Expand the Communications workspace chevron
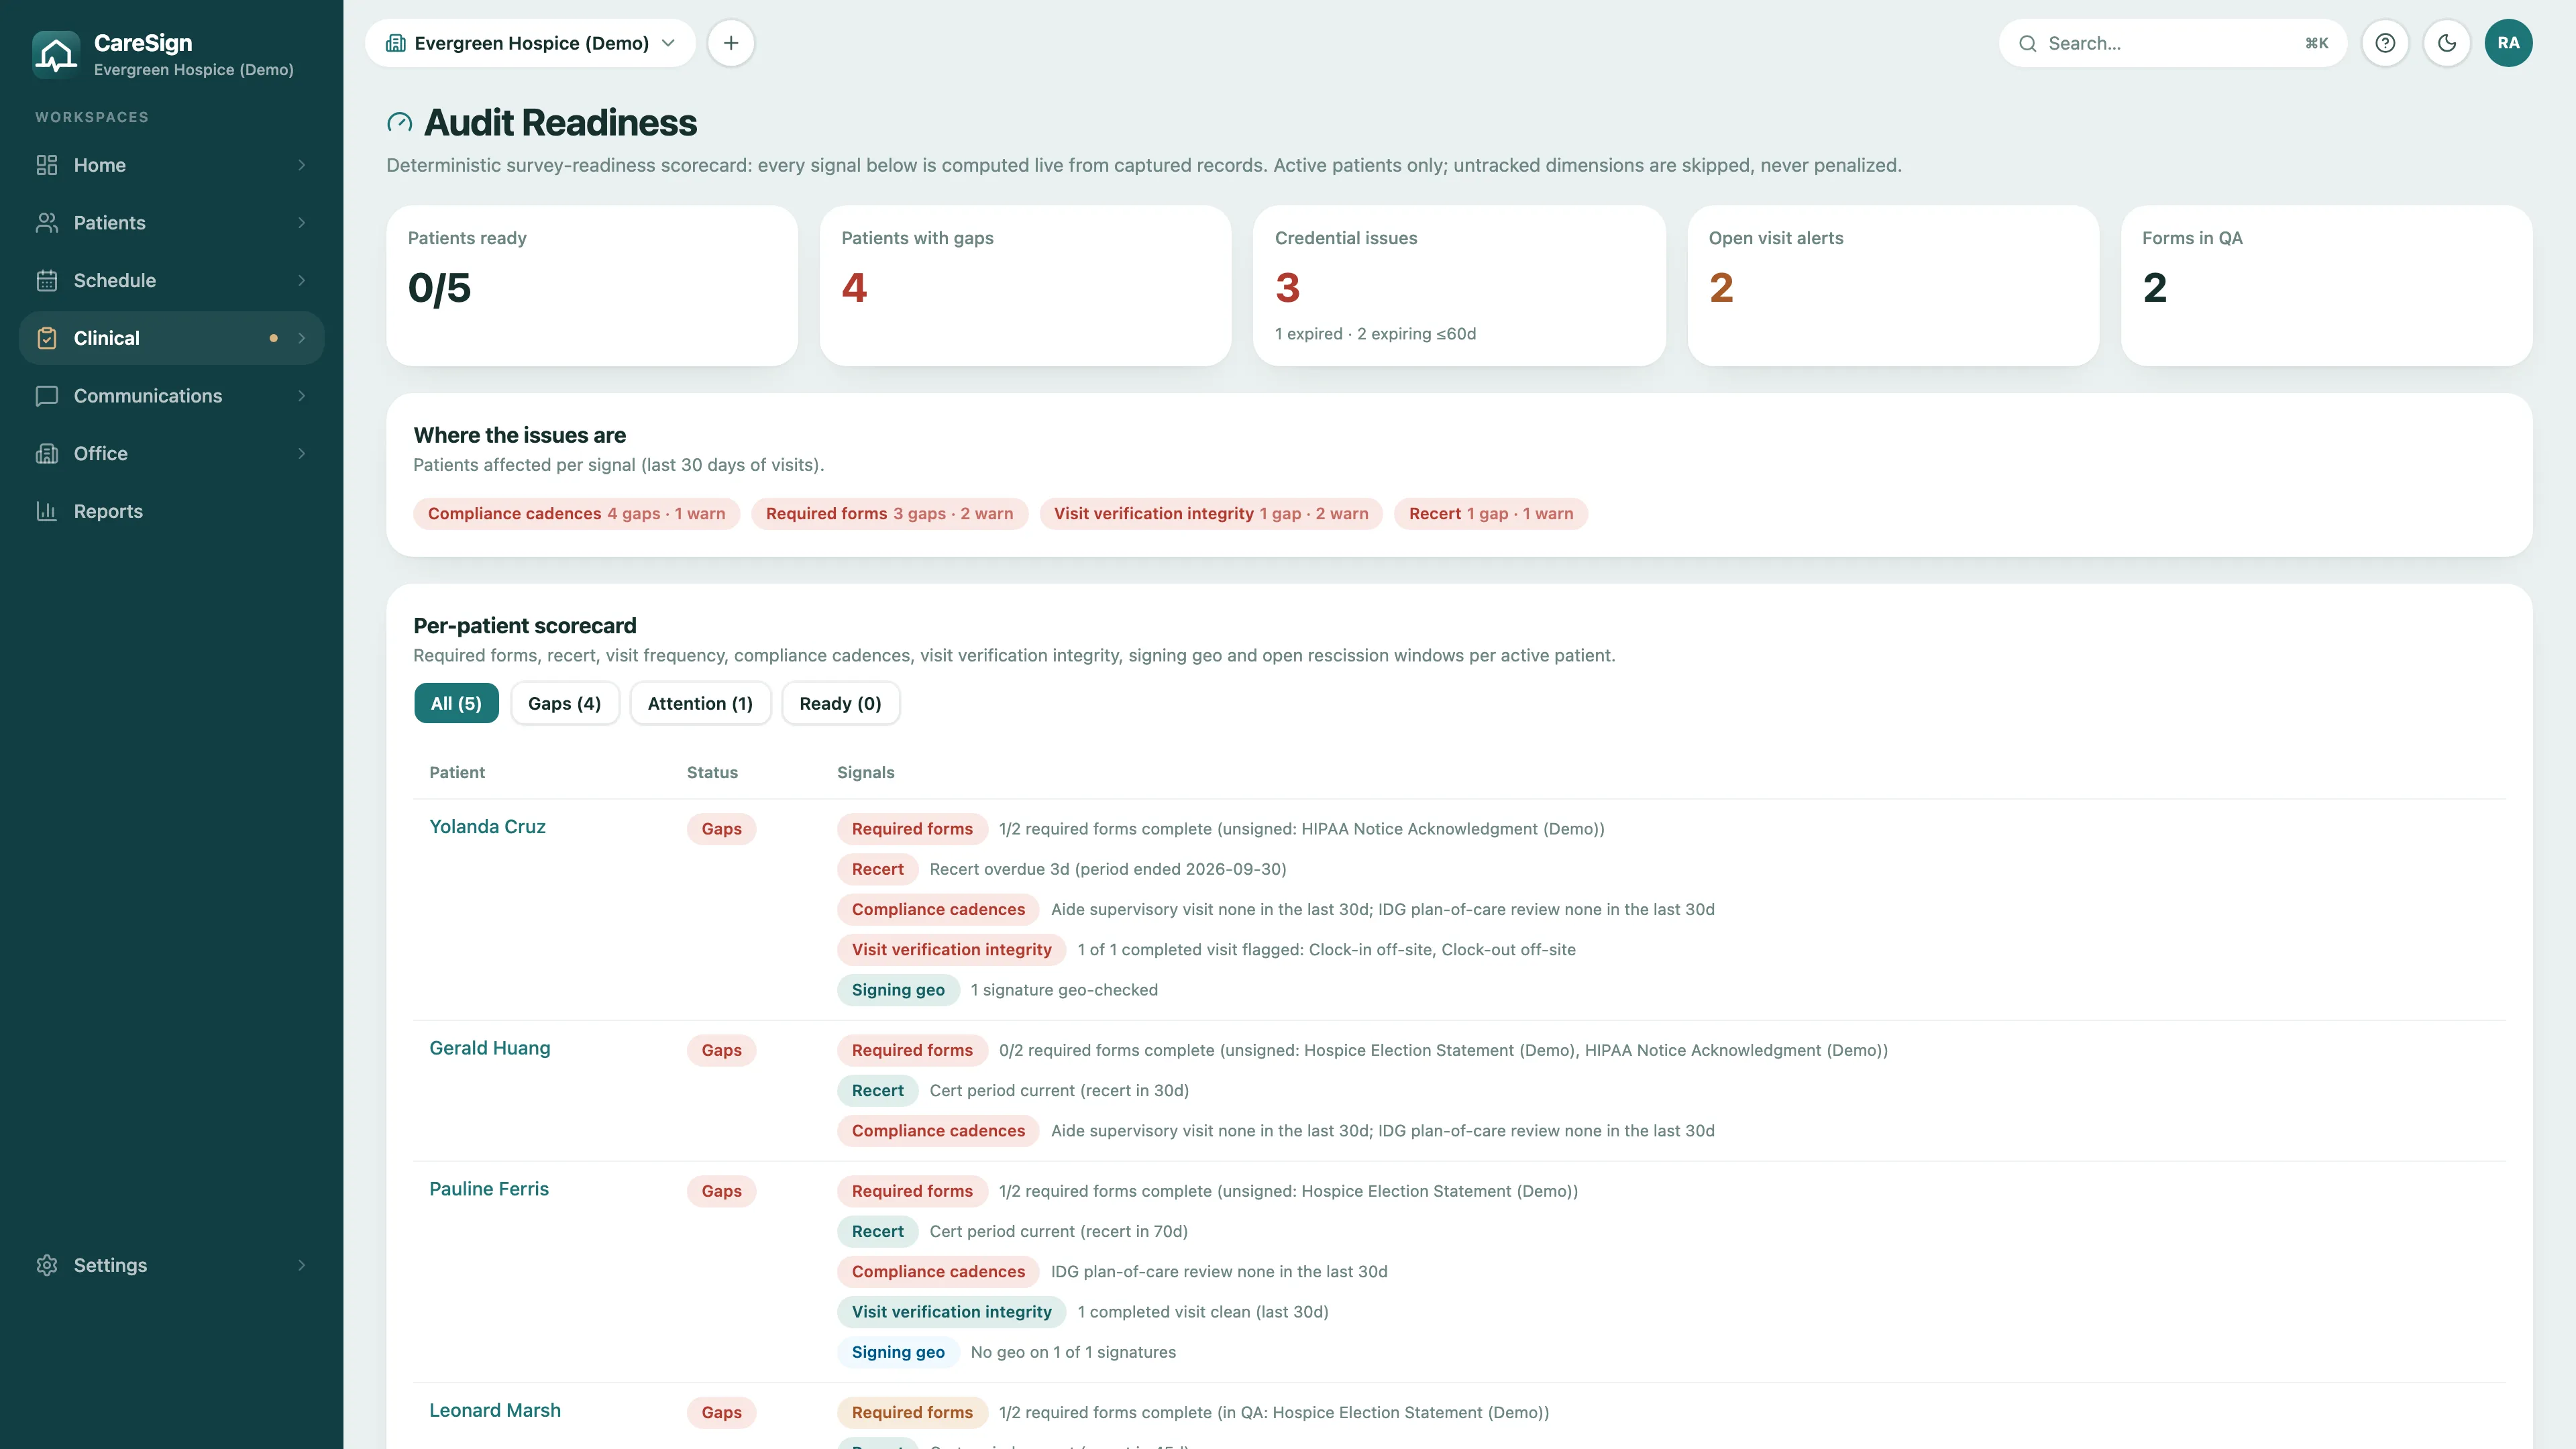The height and width of the screenshot is (1449, 2576). click(x=302, y=396)
